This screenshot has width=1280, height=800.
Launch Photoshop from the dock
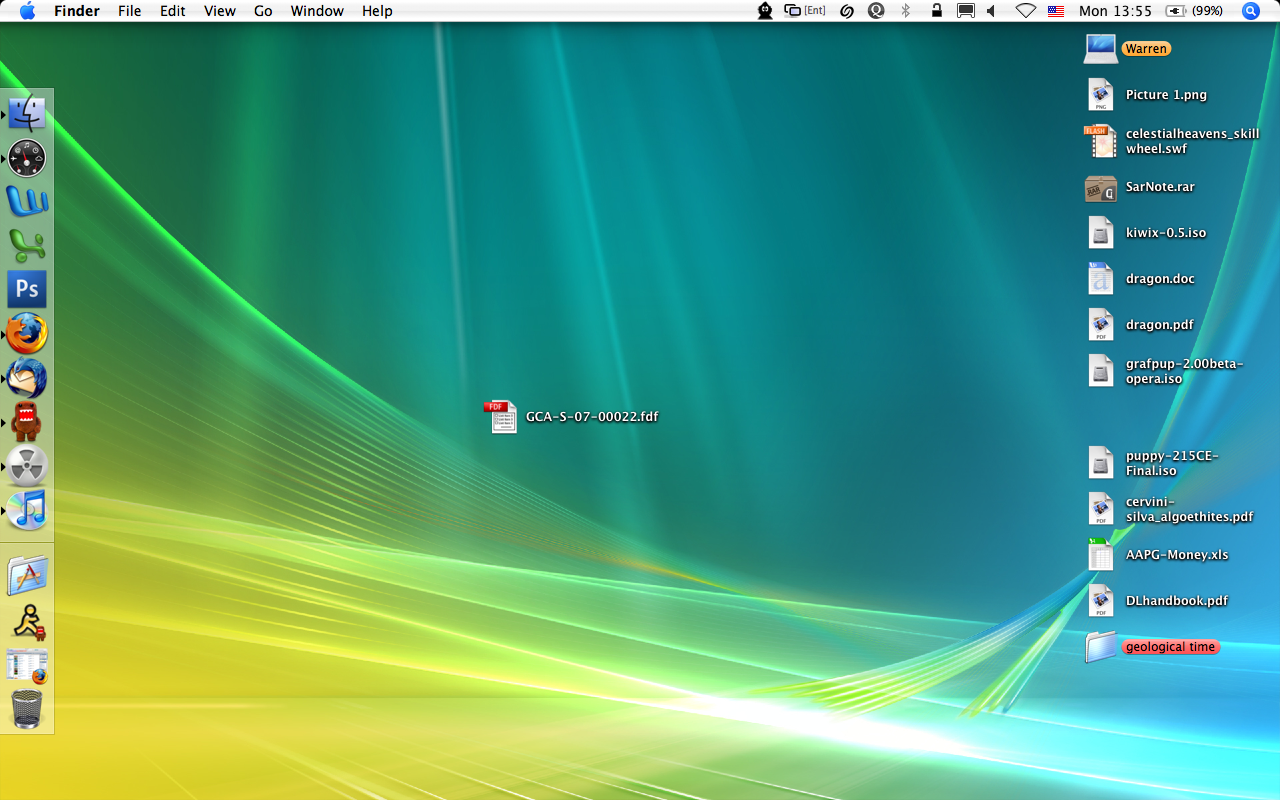click(x=27, y=289)
